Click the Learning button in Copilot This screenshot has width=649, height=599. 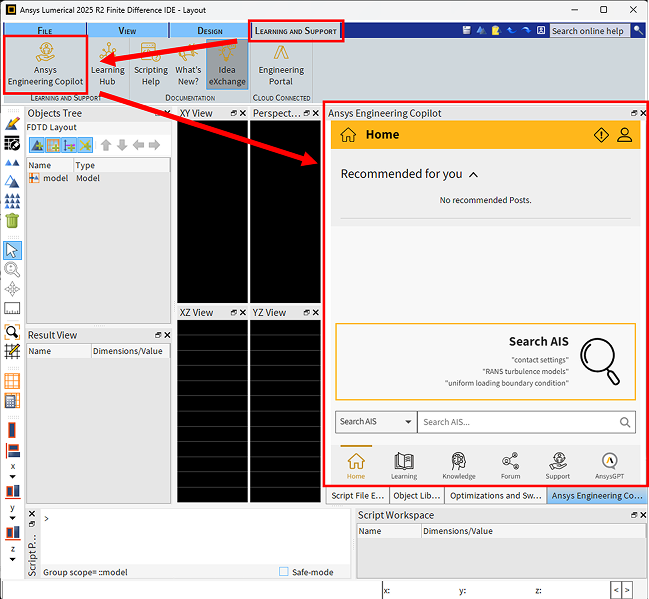click(x=404, y=464)
